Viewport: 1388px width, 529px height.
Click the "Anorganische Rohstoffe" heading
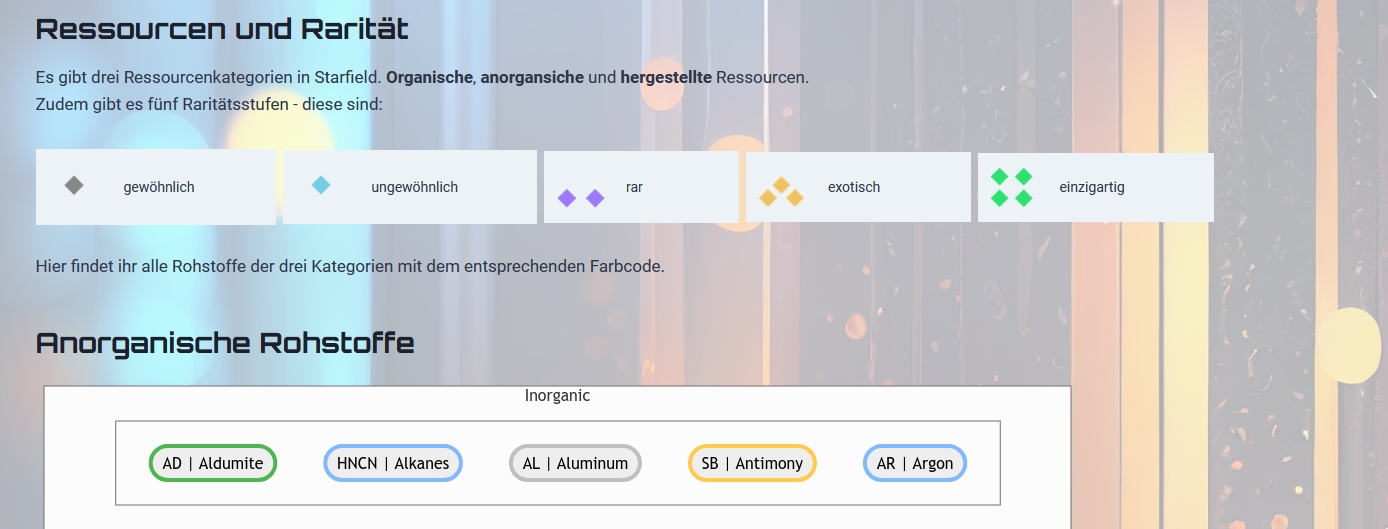point(225,343)
